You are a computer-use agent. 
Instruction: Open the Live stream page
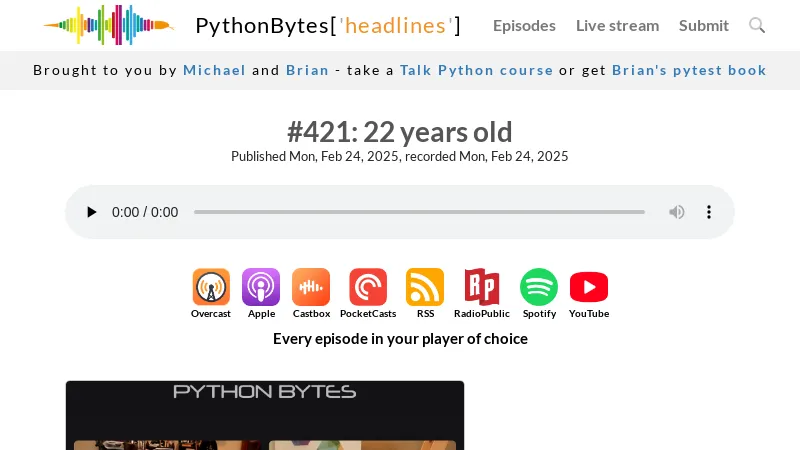pyautogui.click(x=617, y=25)
